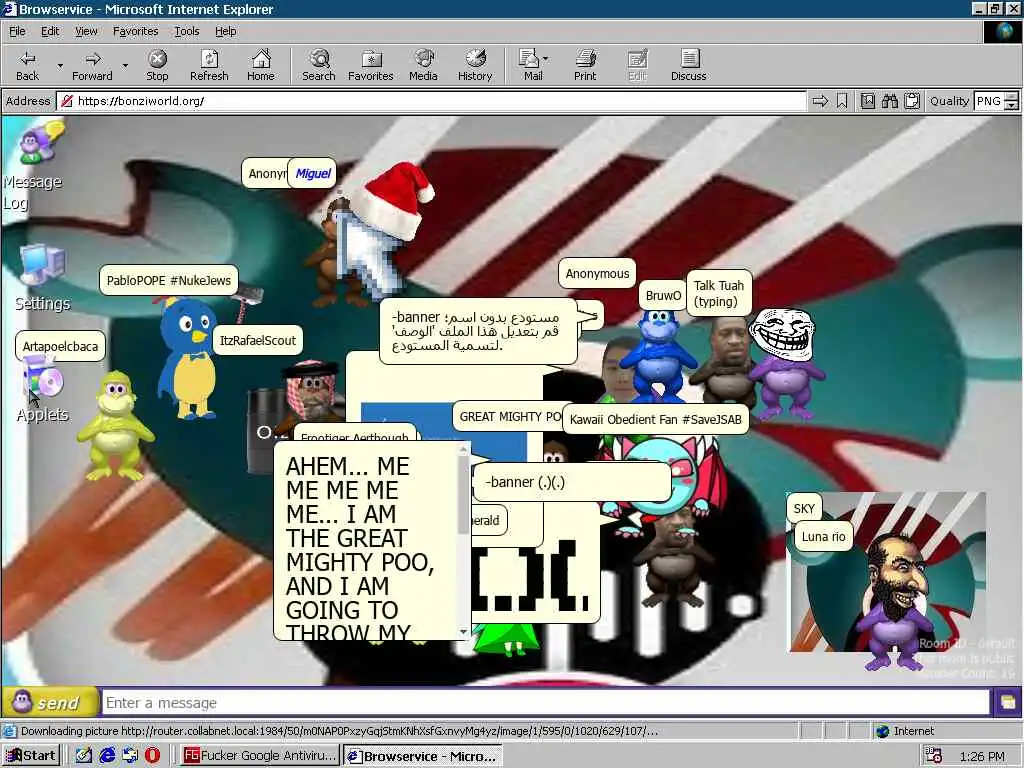Click the Quality PNG selector field

click(x=989, y=101)
